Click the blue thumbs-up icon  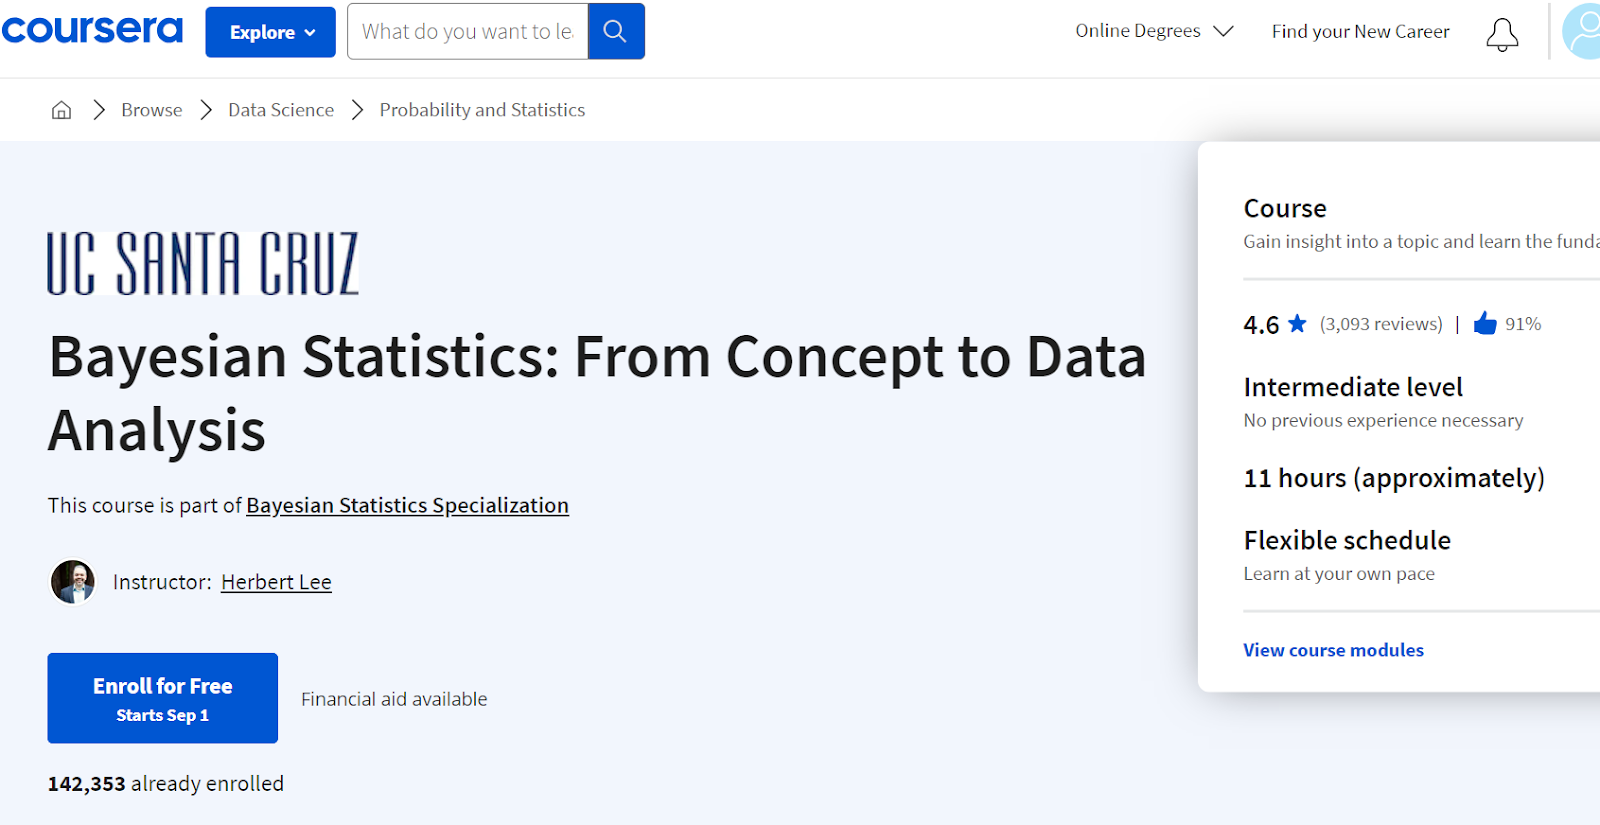(x=1485, y=323)
